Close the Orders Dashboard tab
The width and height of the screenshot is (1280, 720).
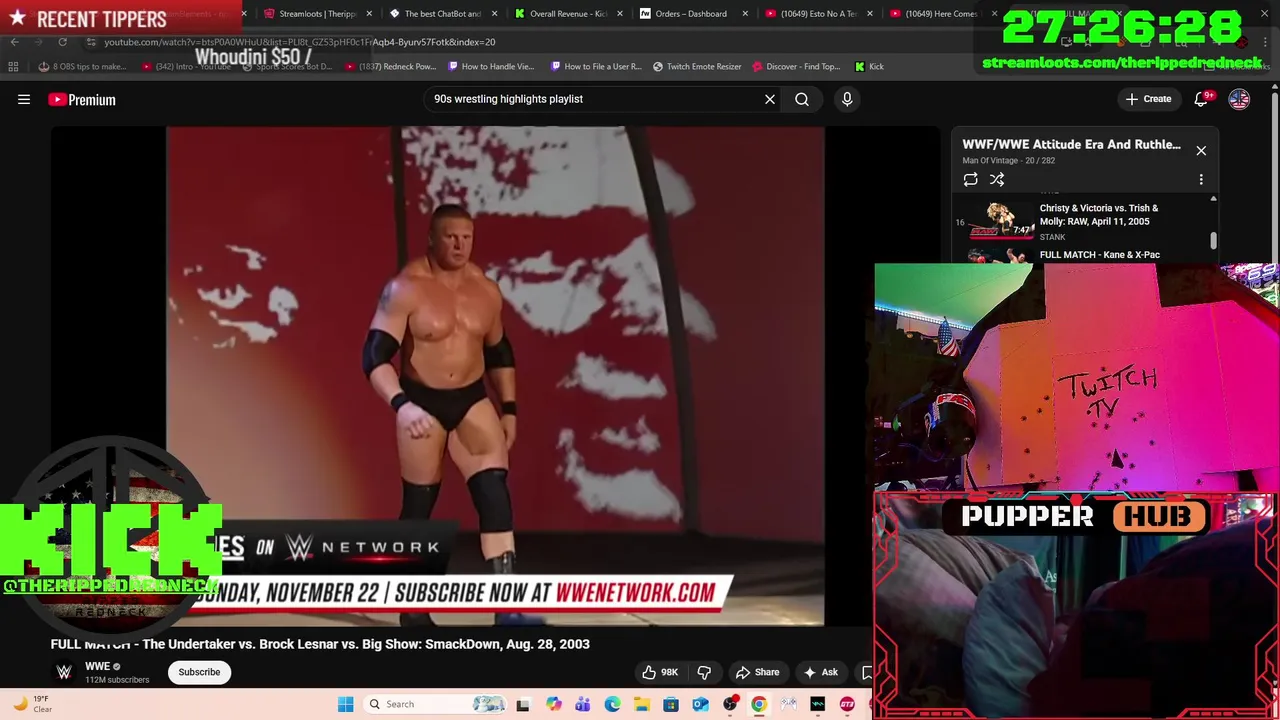click(745, 14)
